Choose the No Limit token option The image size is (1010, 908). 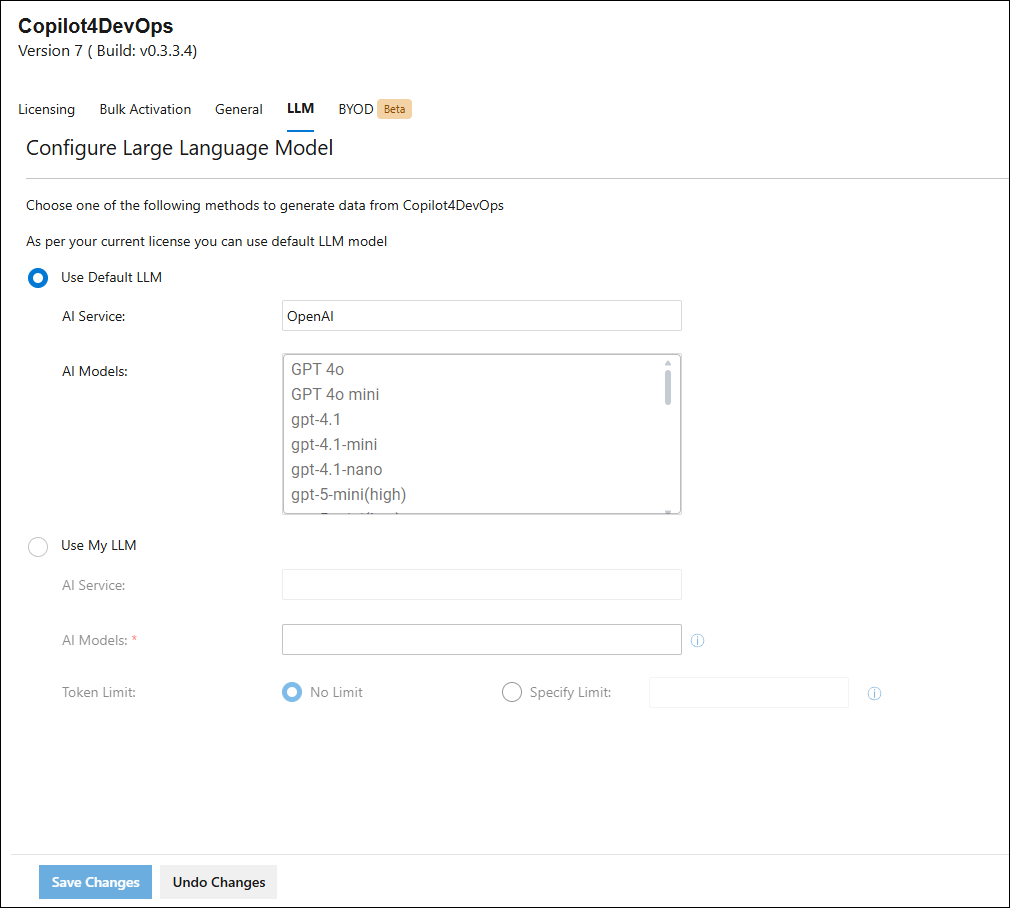(292, 692)
